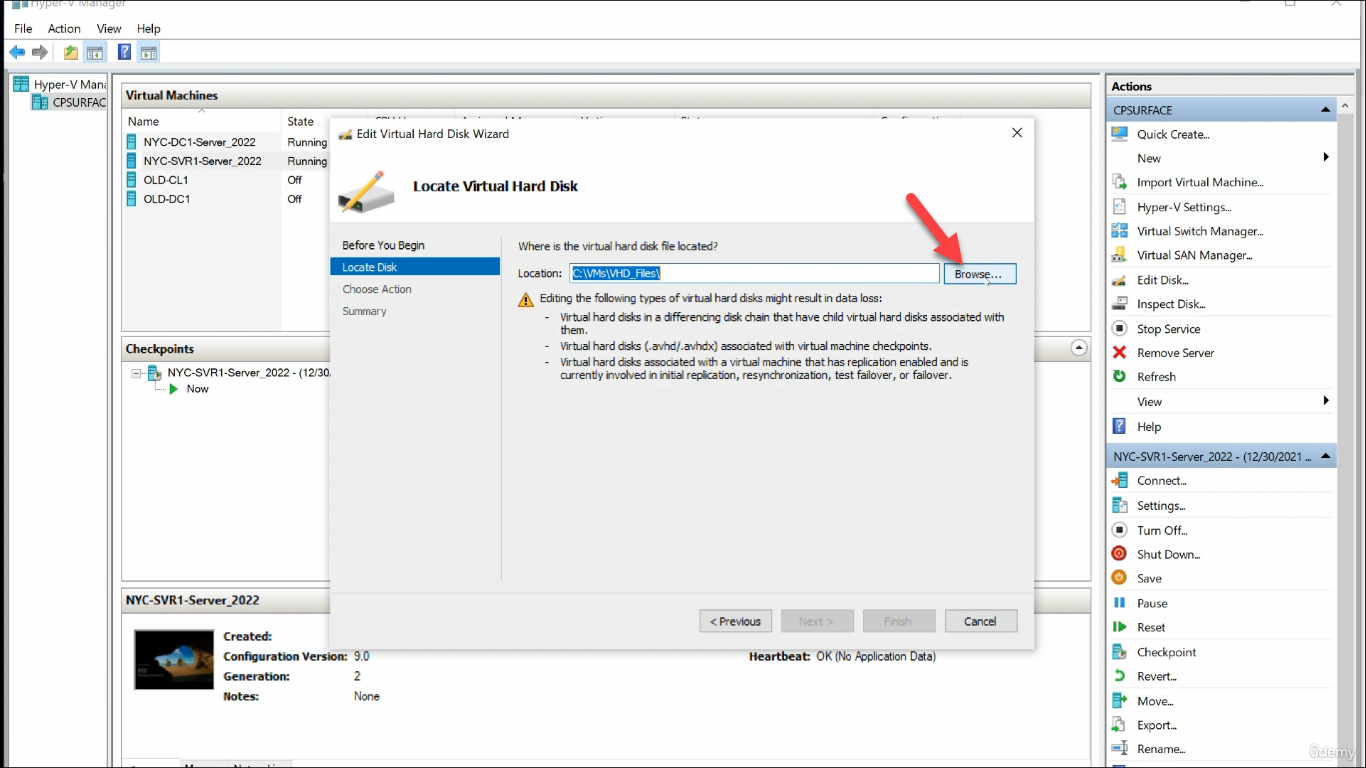Select NYC-DC1-Server_2022 virtual machine

(199, 142)
